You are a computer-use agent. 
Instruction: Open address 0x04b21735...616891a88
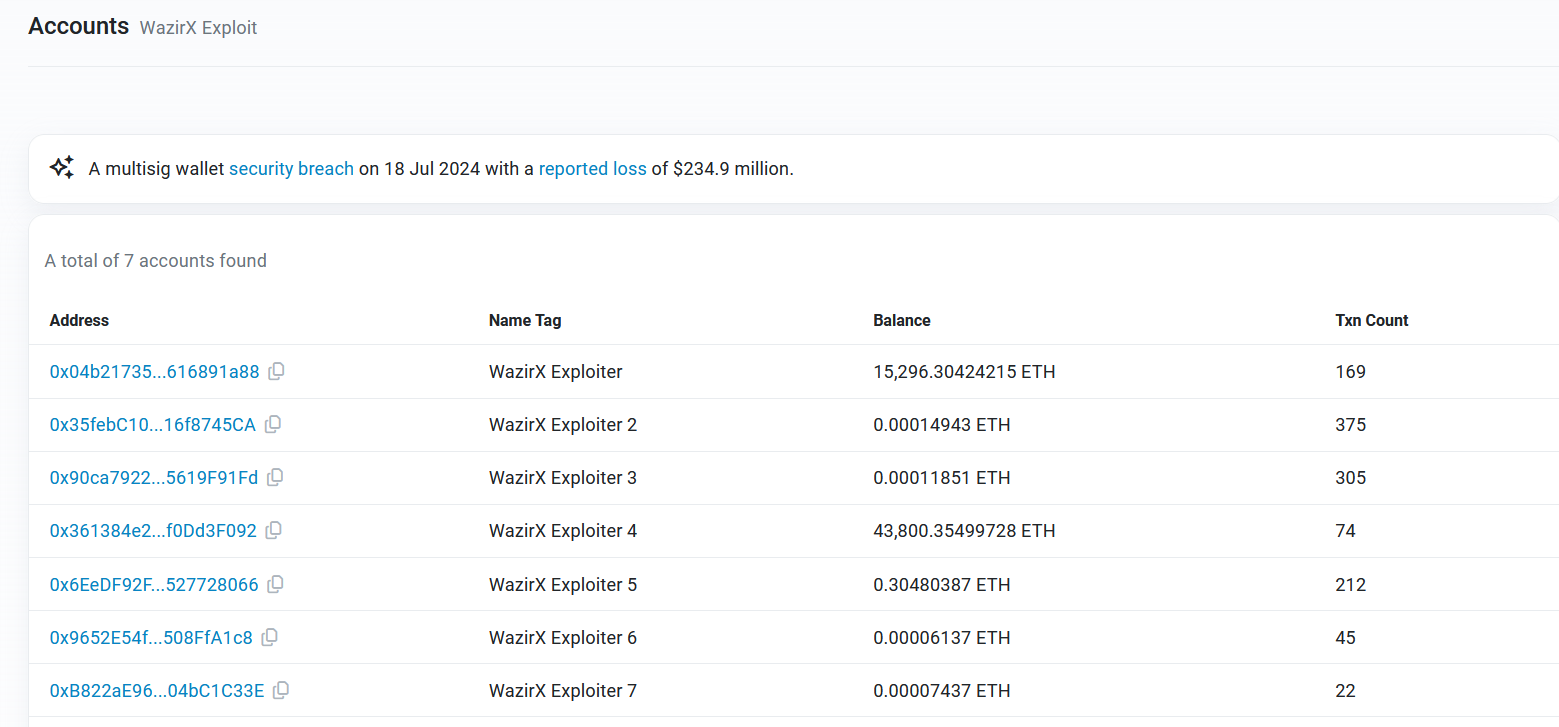tap(154, 372)
